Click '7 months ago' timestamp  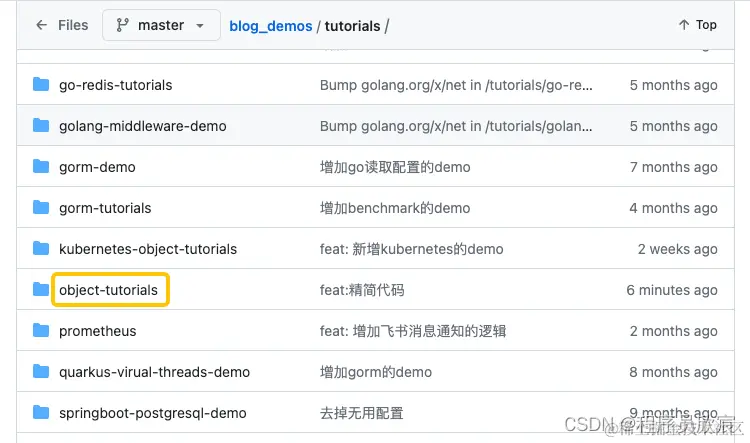673,167
